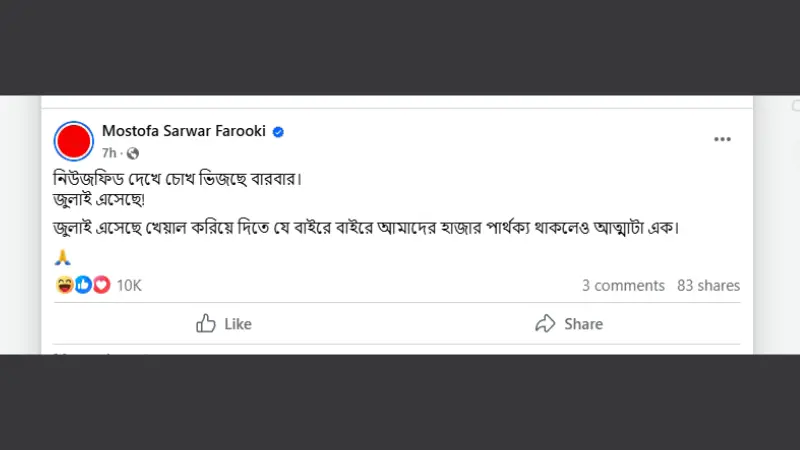Click the red heart Love reaction icon
The image size is (800, 450).
tap(102, 285)
